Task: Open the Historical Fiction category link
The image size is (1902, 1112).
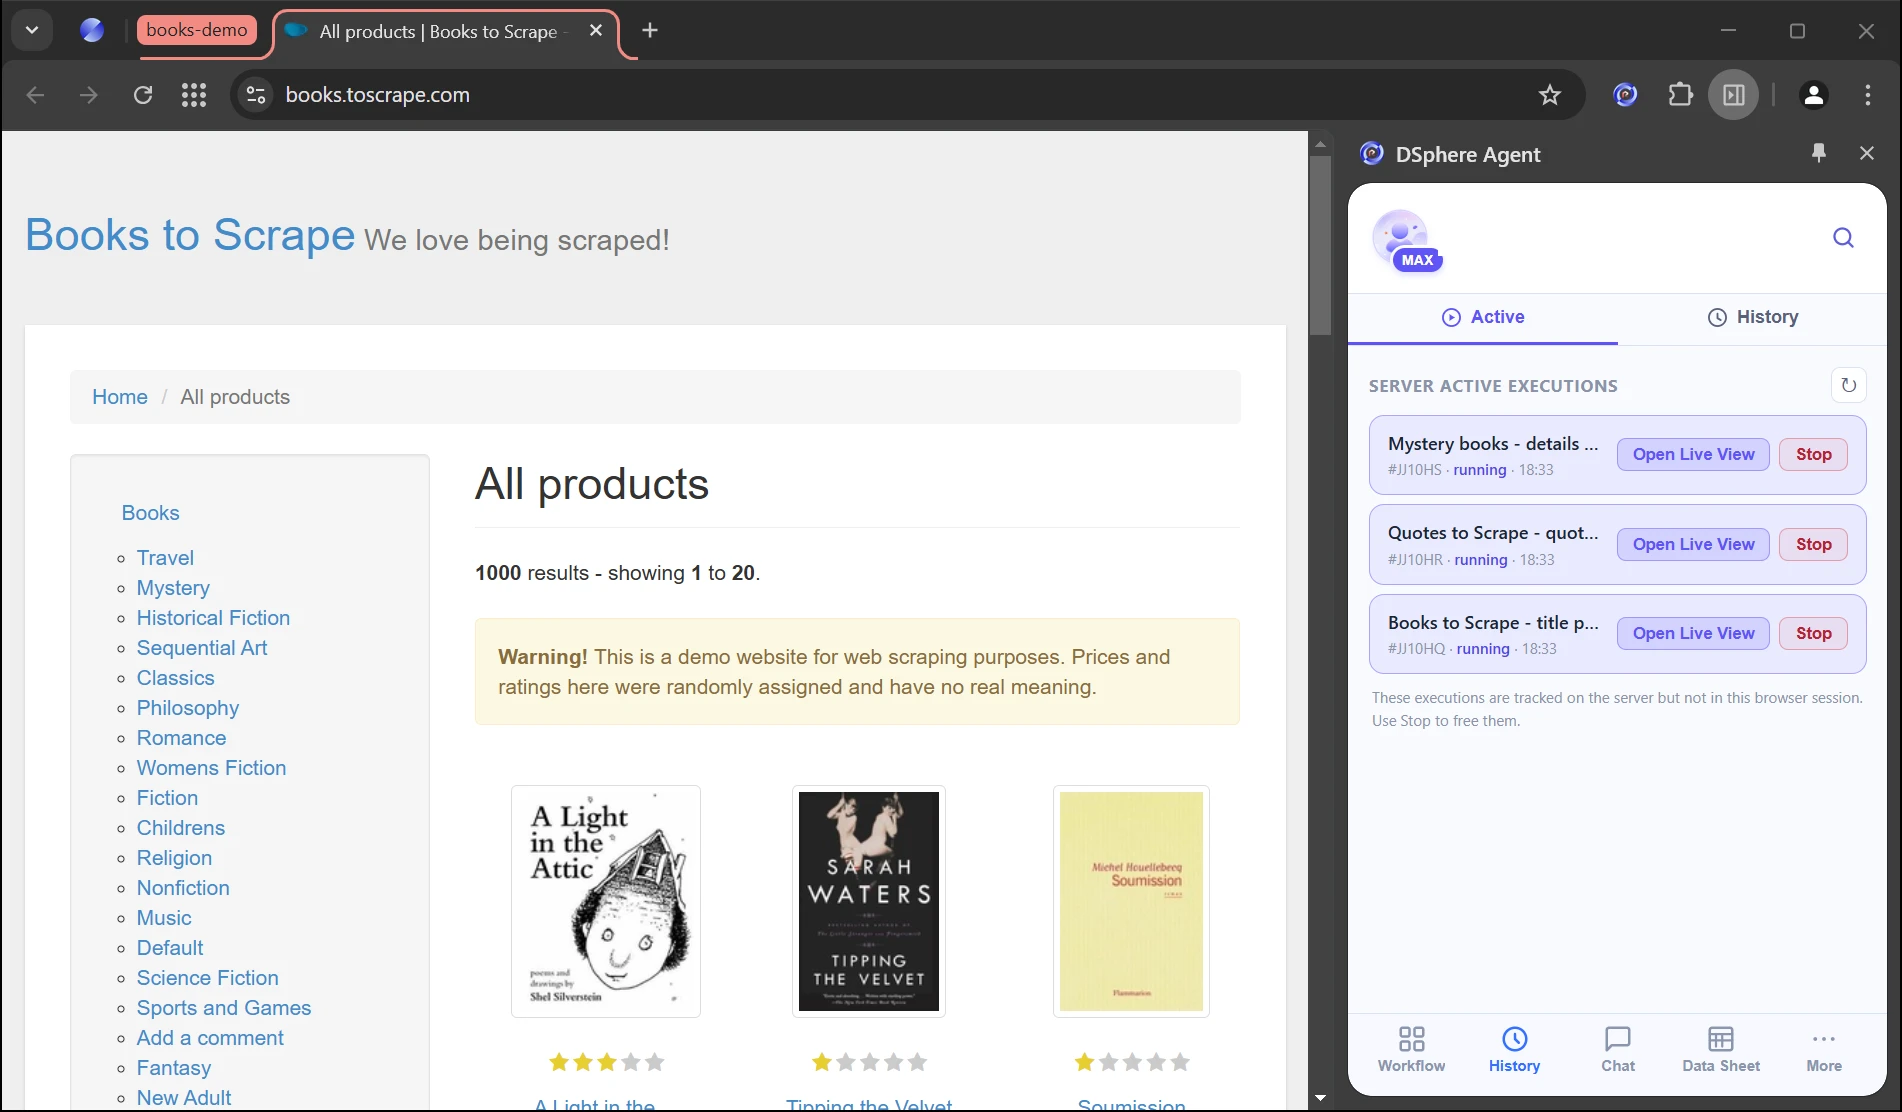Action: (213, 618)
